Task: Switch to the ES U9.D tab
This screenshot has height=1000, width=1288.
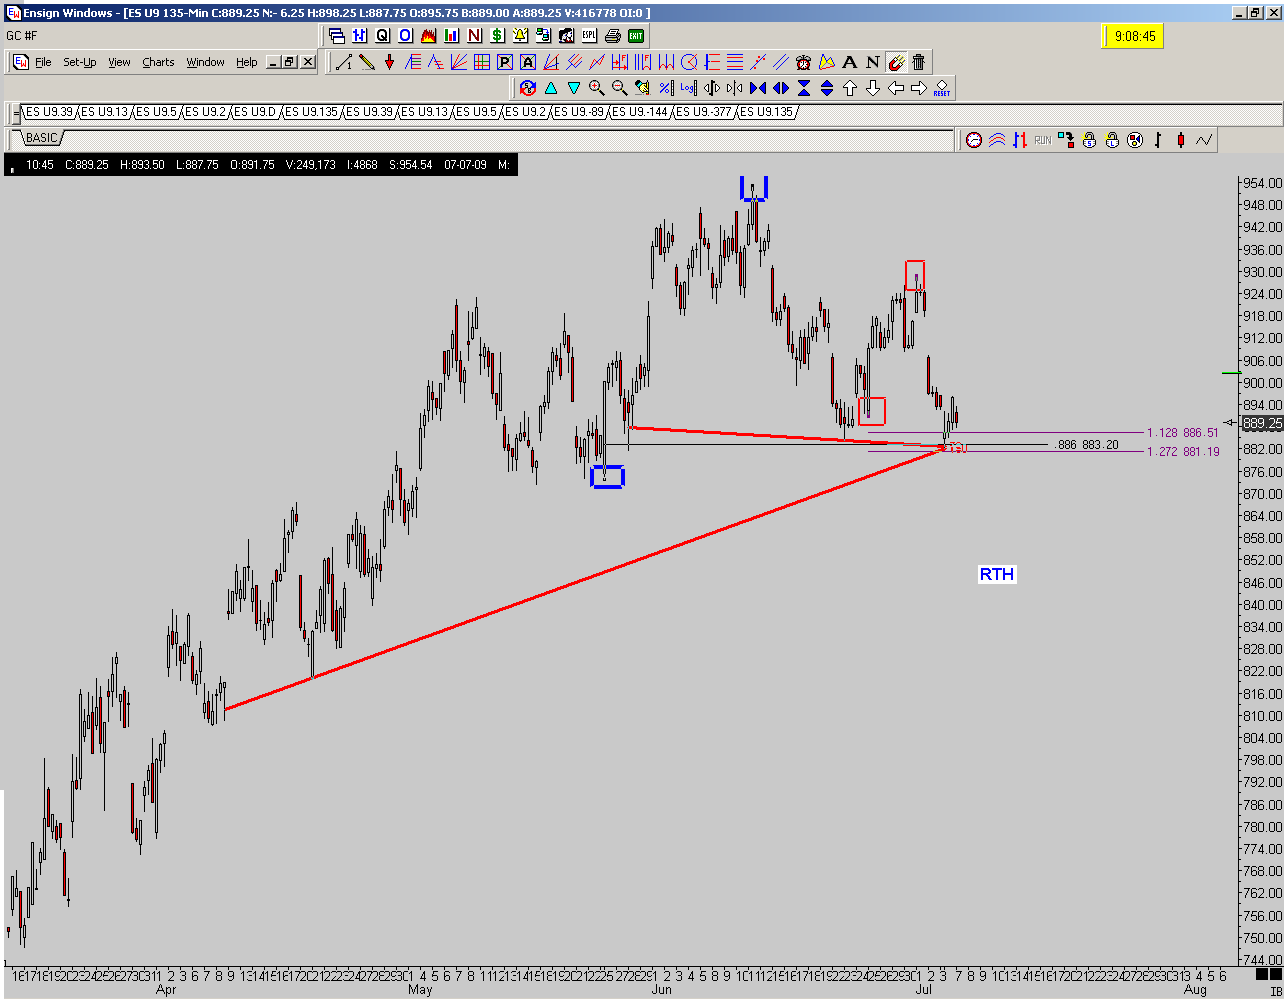Action: [x=258, y=112]
